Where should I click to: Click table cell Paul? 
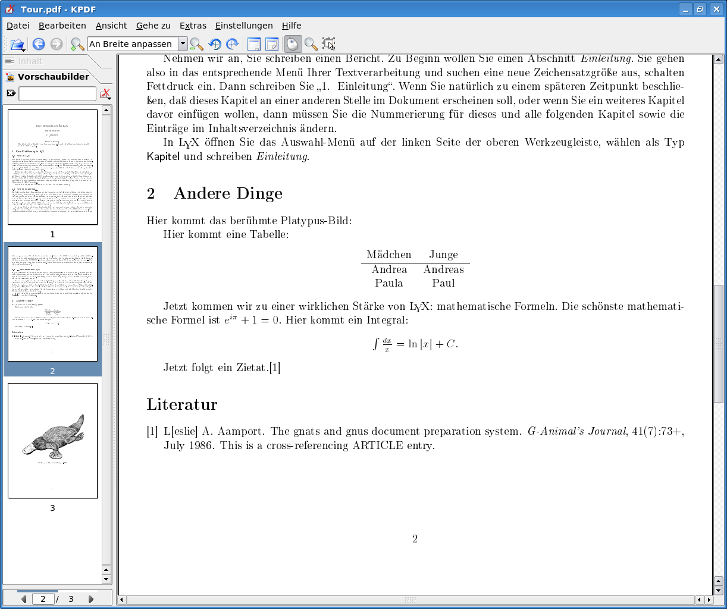coord(444,283)
